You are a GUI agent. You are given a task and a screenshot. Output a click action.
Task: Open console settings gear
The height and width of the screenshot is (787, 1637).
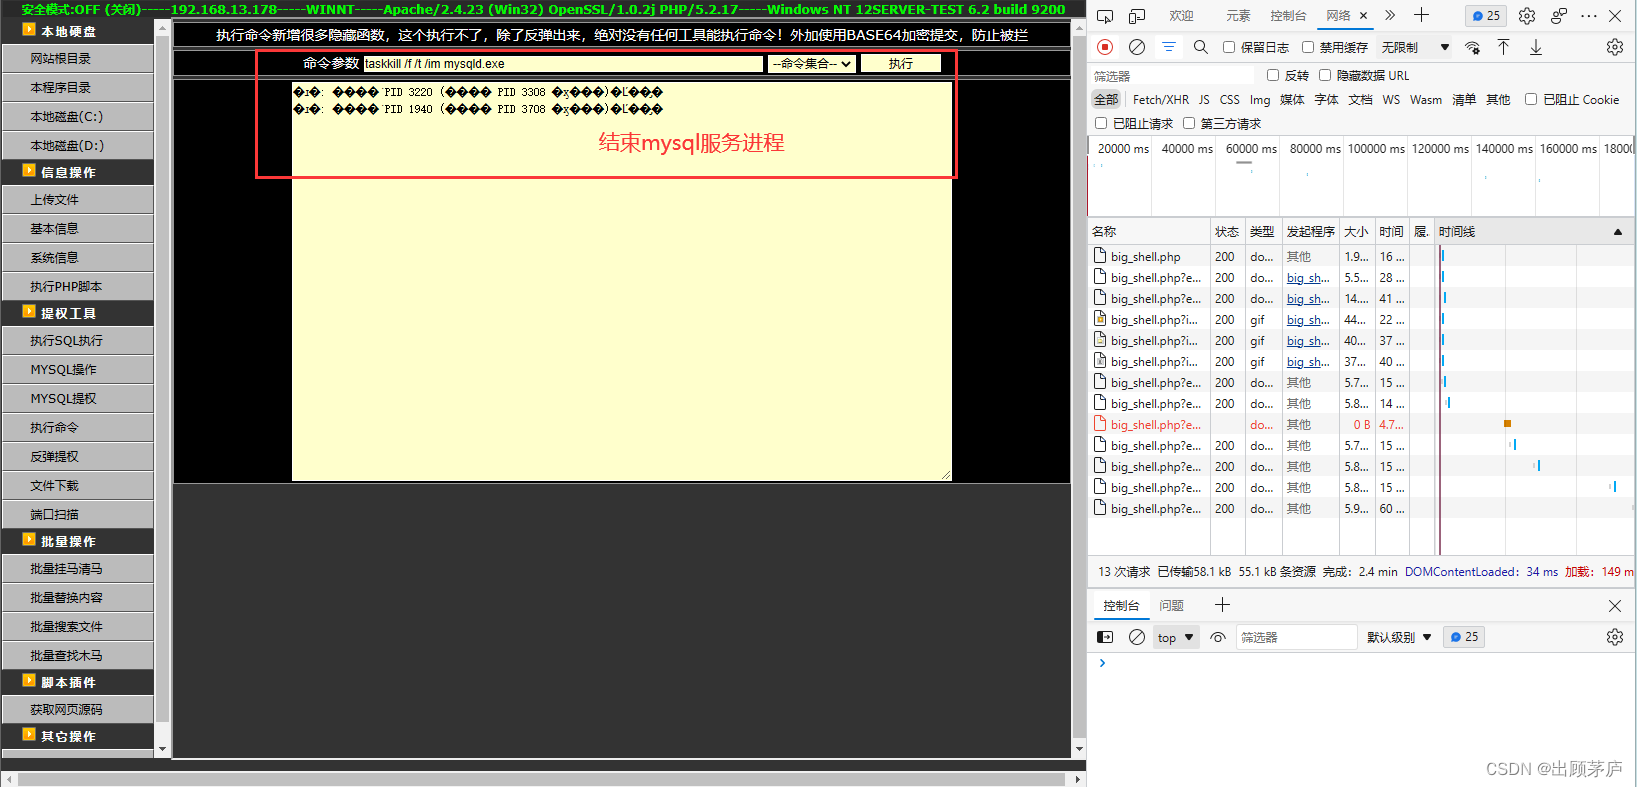tap(1615, 637)
